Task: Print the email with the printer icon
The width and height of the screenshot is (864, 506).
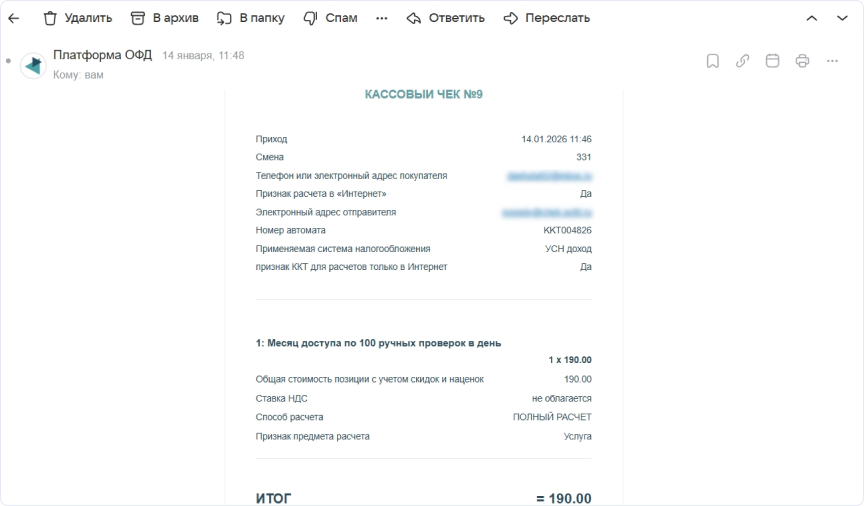Action: pos(802,61)
